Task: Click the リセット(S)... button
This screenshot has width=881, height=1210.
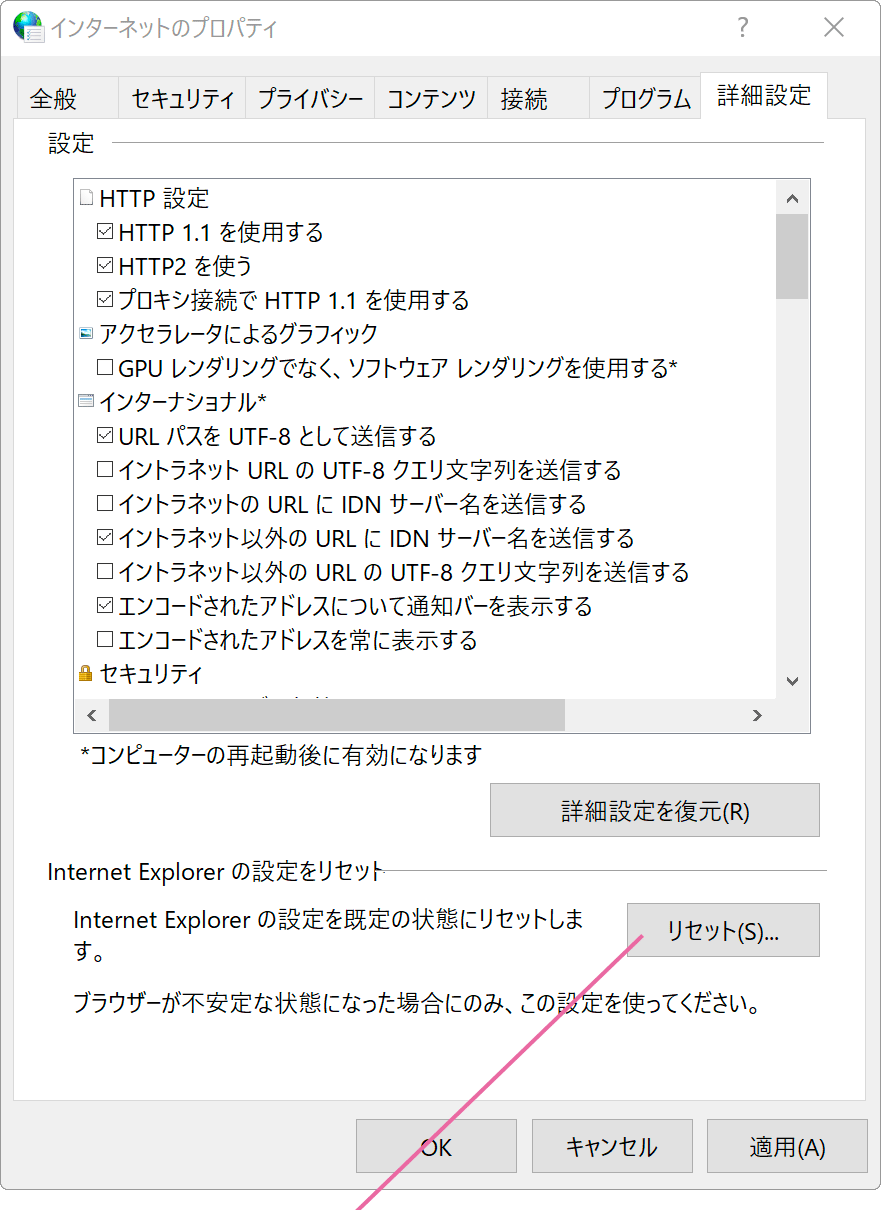Action: pos(723,931)
